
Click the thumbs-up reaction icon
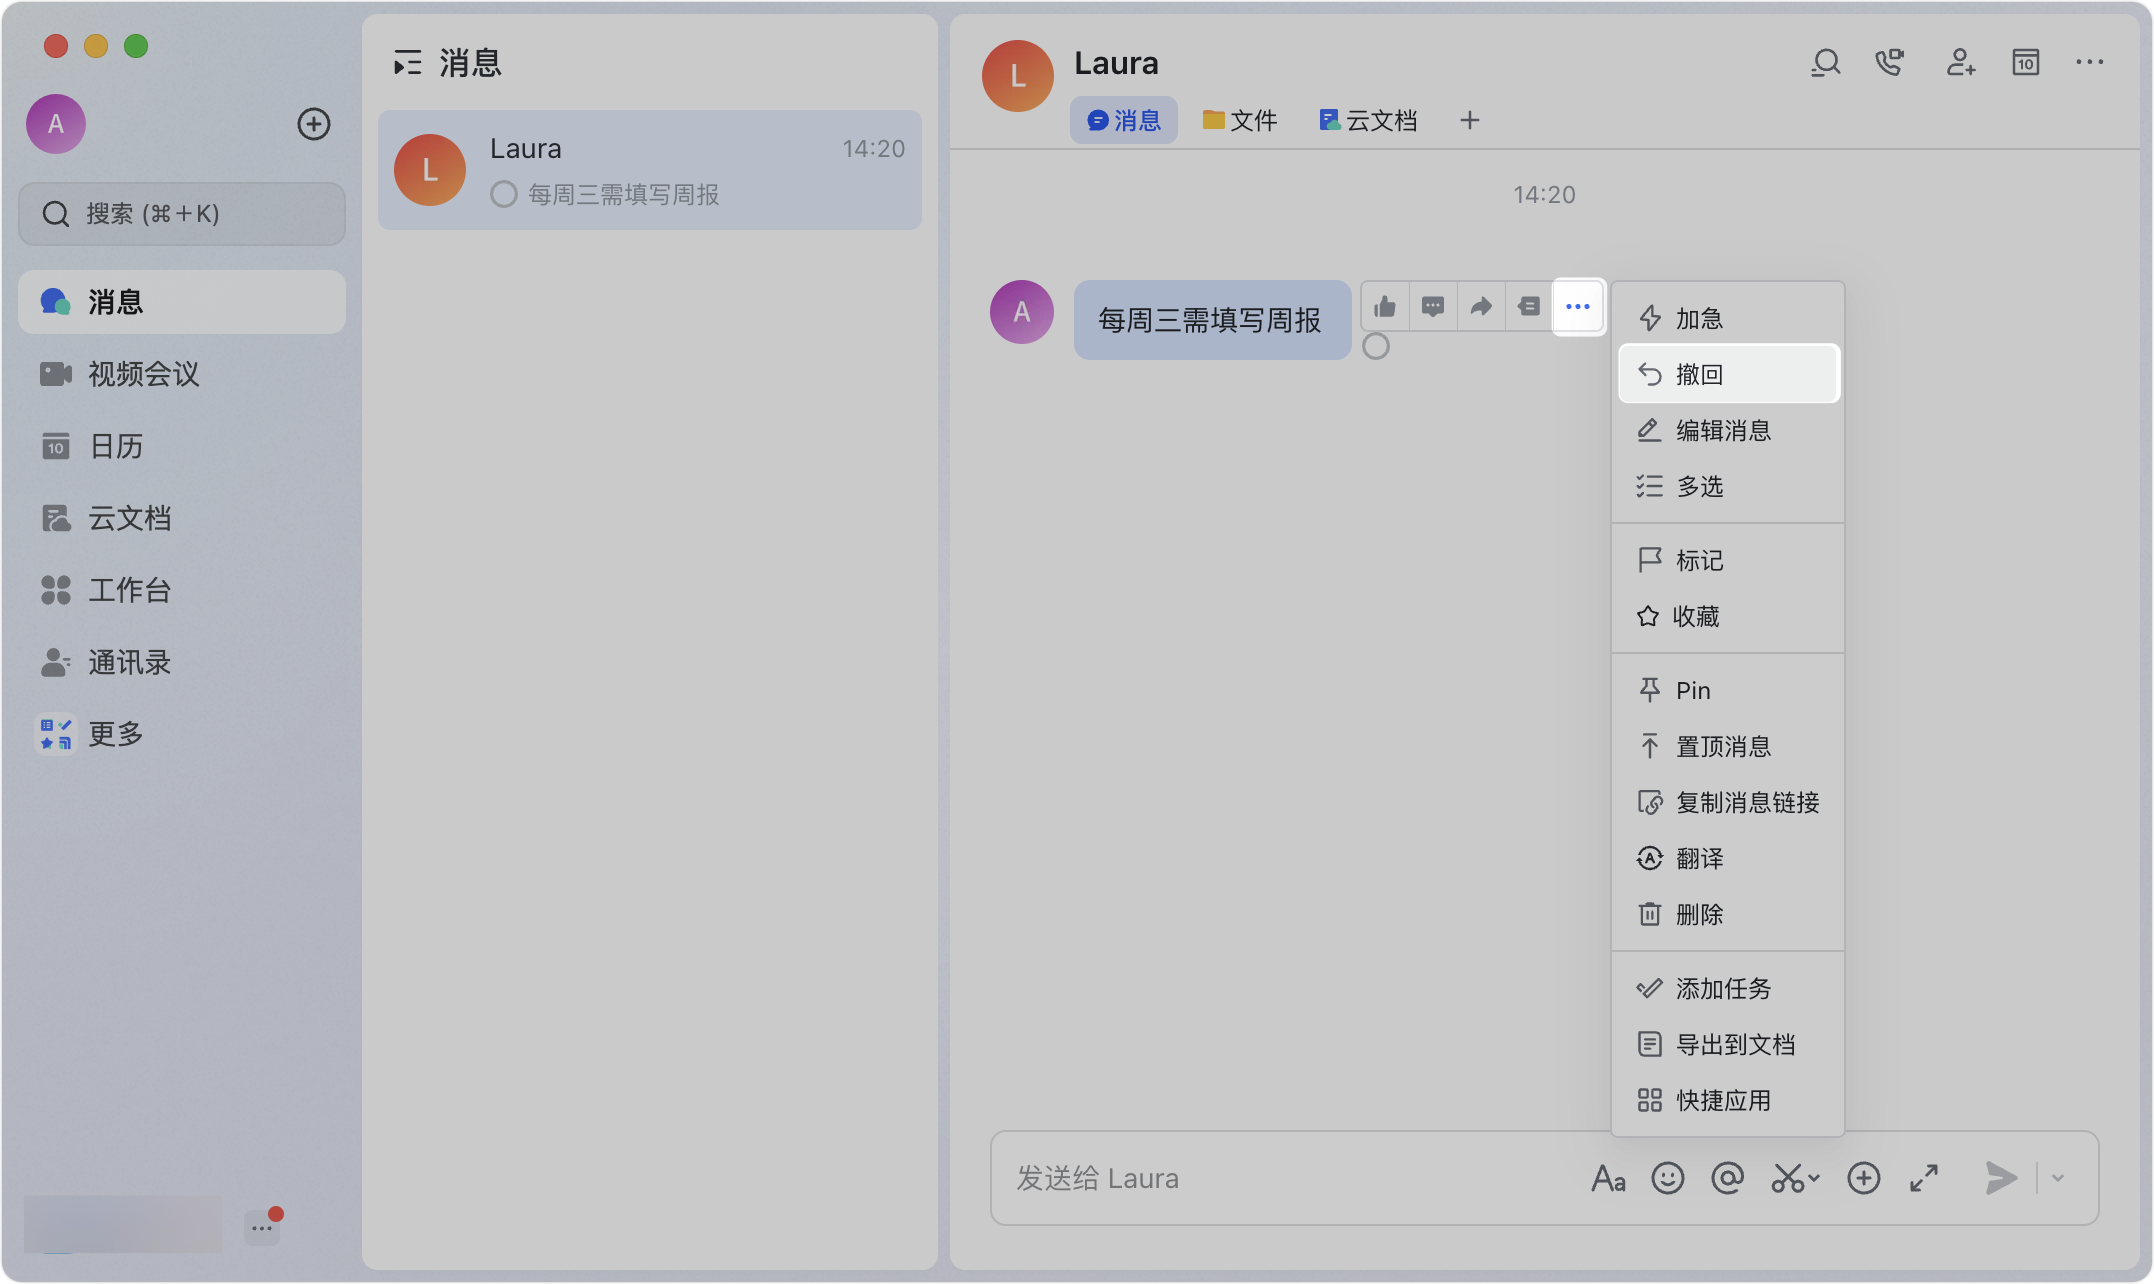[x=1385, y=307]
